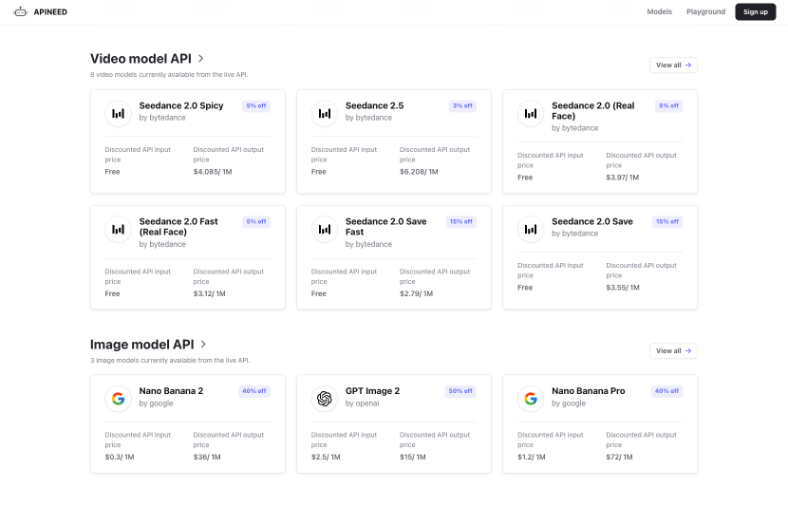The image size is (788, 507).
Task: Click the GPT Image 2 OpenAI icon
Action: (324, 398)
